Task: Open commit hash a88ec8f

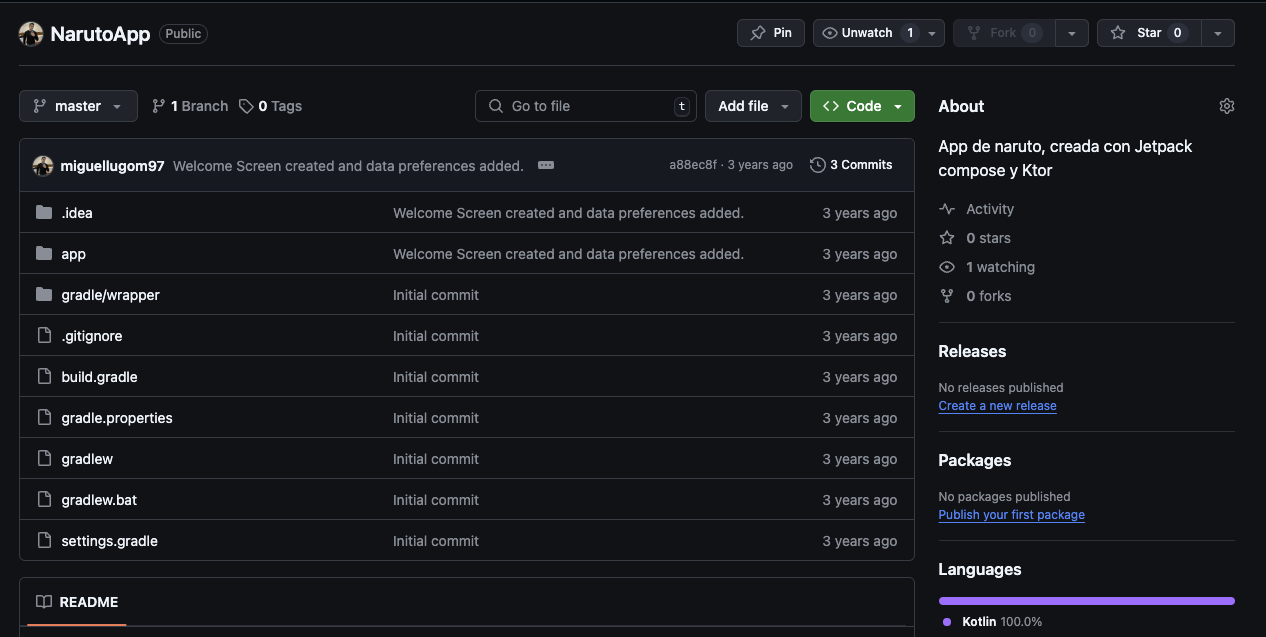Action: tap(693, 165)
